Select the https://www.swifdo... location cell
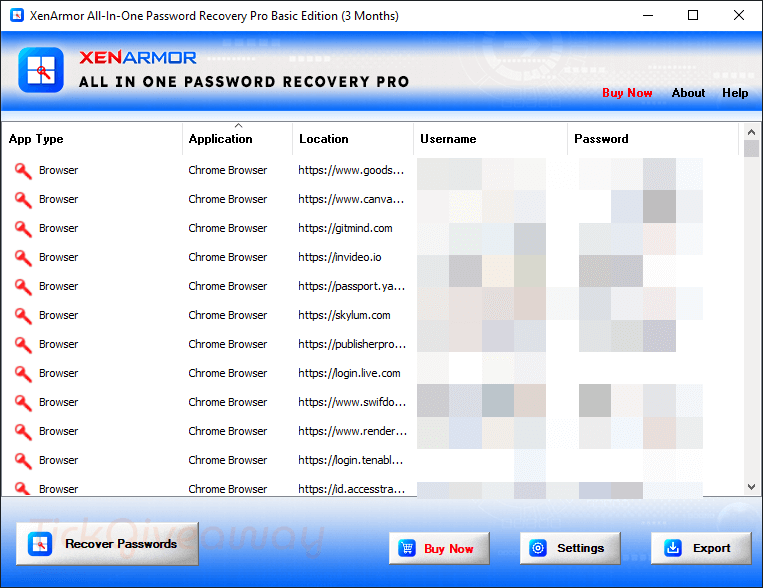The width and height of the screenshot is (763, 588). coord(352,402)
